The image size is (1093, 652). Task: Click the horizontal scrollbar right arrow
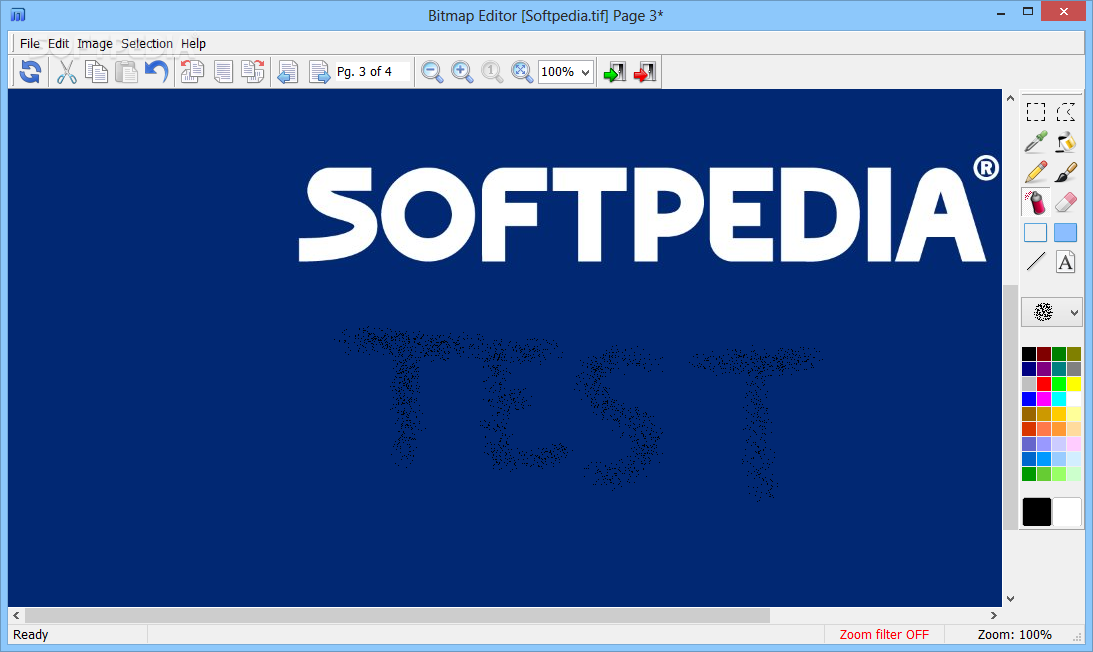tap(993, 615)
